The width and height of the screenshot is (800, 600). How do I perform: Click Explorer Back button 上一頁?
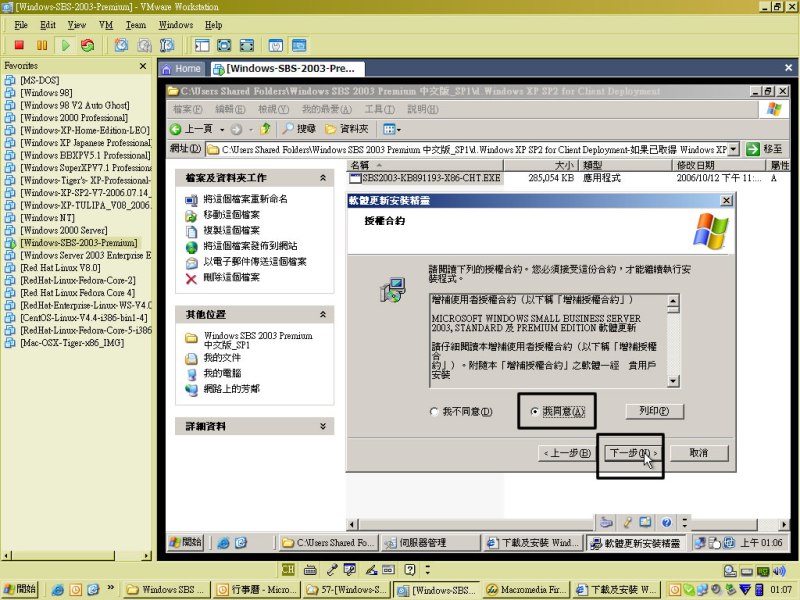click(x=191, y=129)
